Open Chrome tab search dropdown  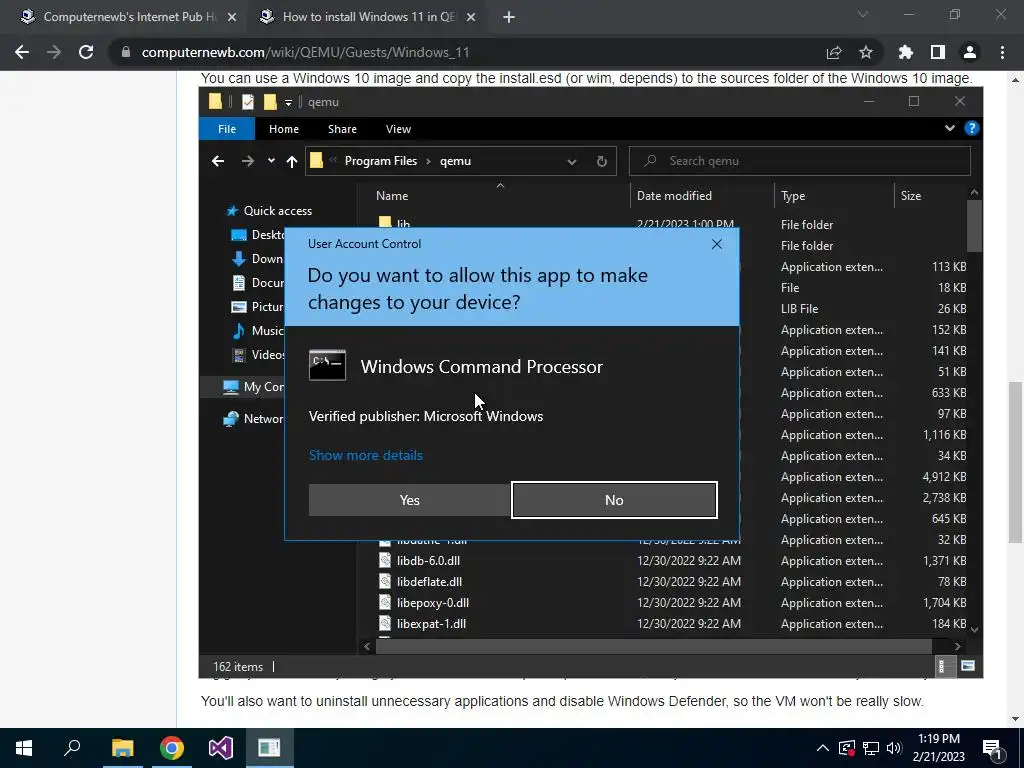pos(863,14)
